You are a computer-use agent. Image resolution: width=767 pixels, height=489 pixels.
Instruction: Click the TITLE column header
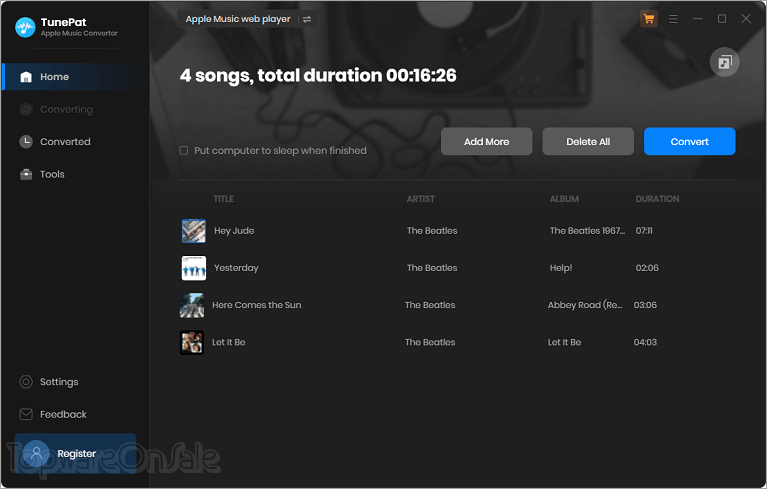(224, 199)
